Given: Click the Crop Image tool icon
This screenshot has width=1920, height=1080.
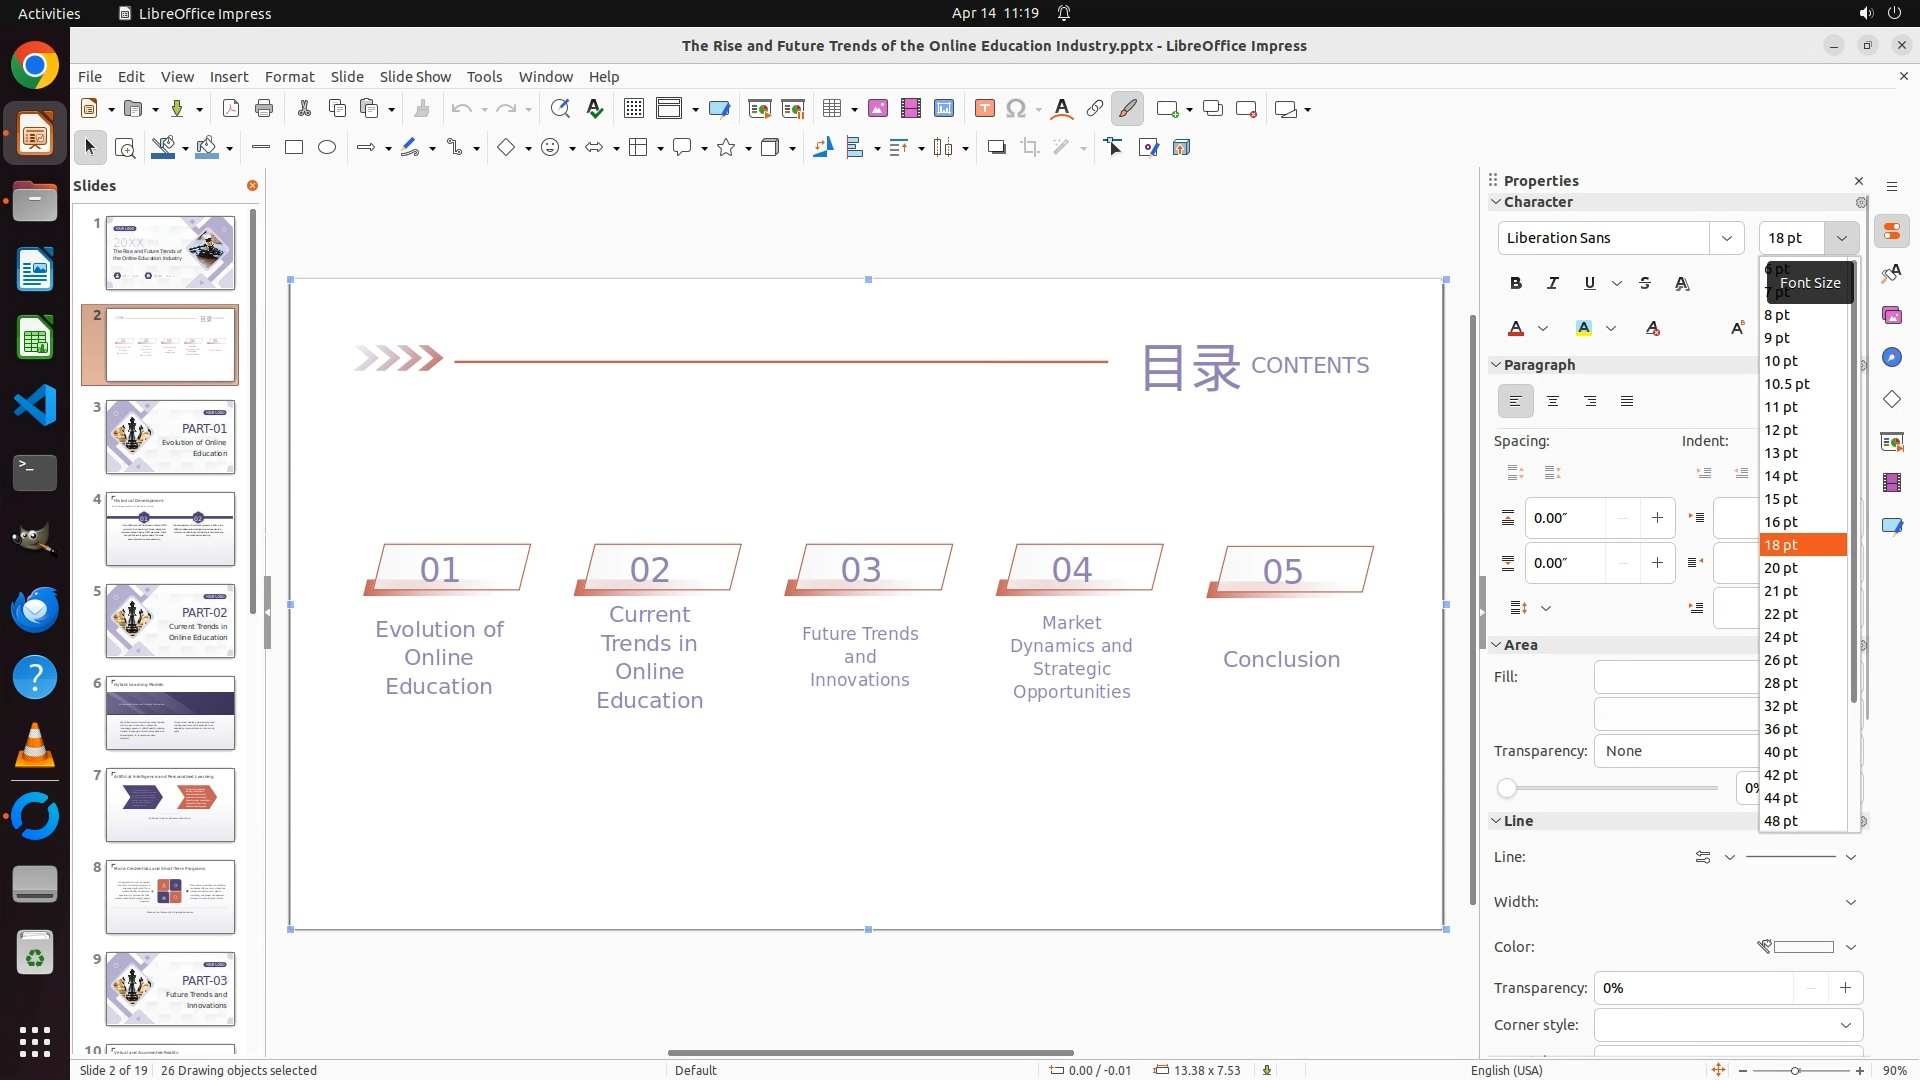Looking at the screenshot, I should tap(1030, 148).
